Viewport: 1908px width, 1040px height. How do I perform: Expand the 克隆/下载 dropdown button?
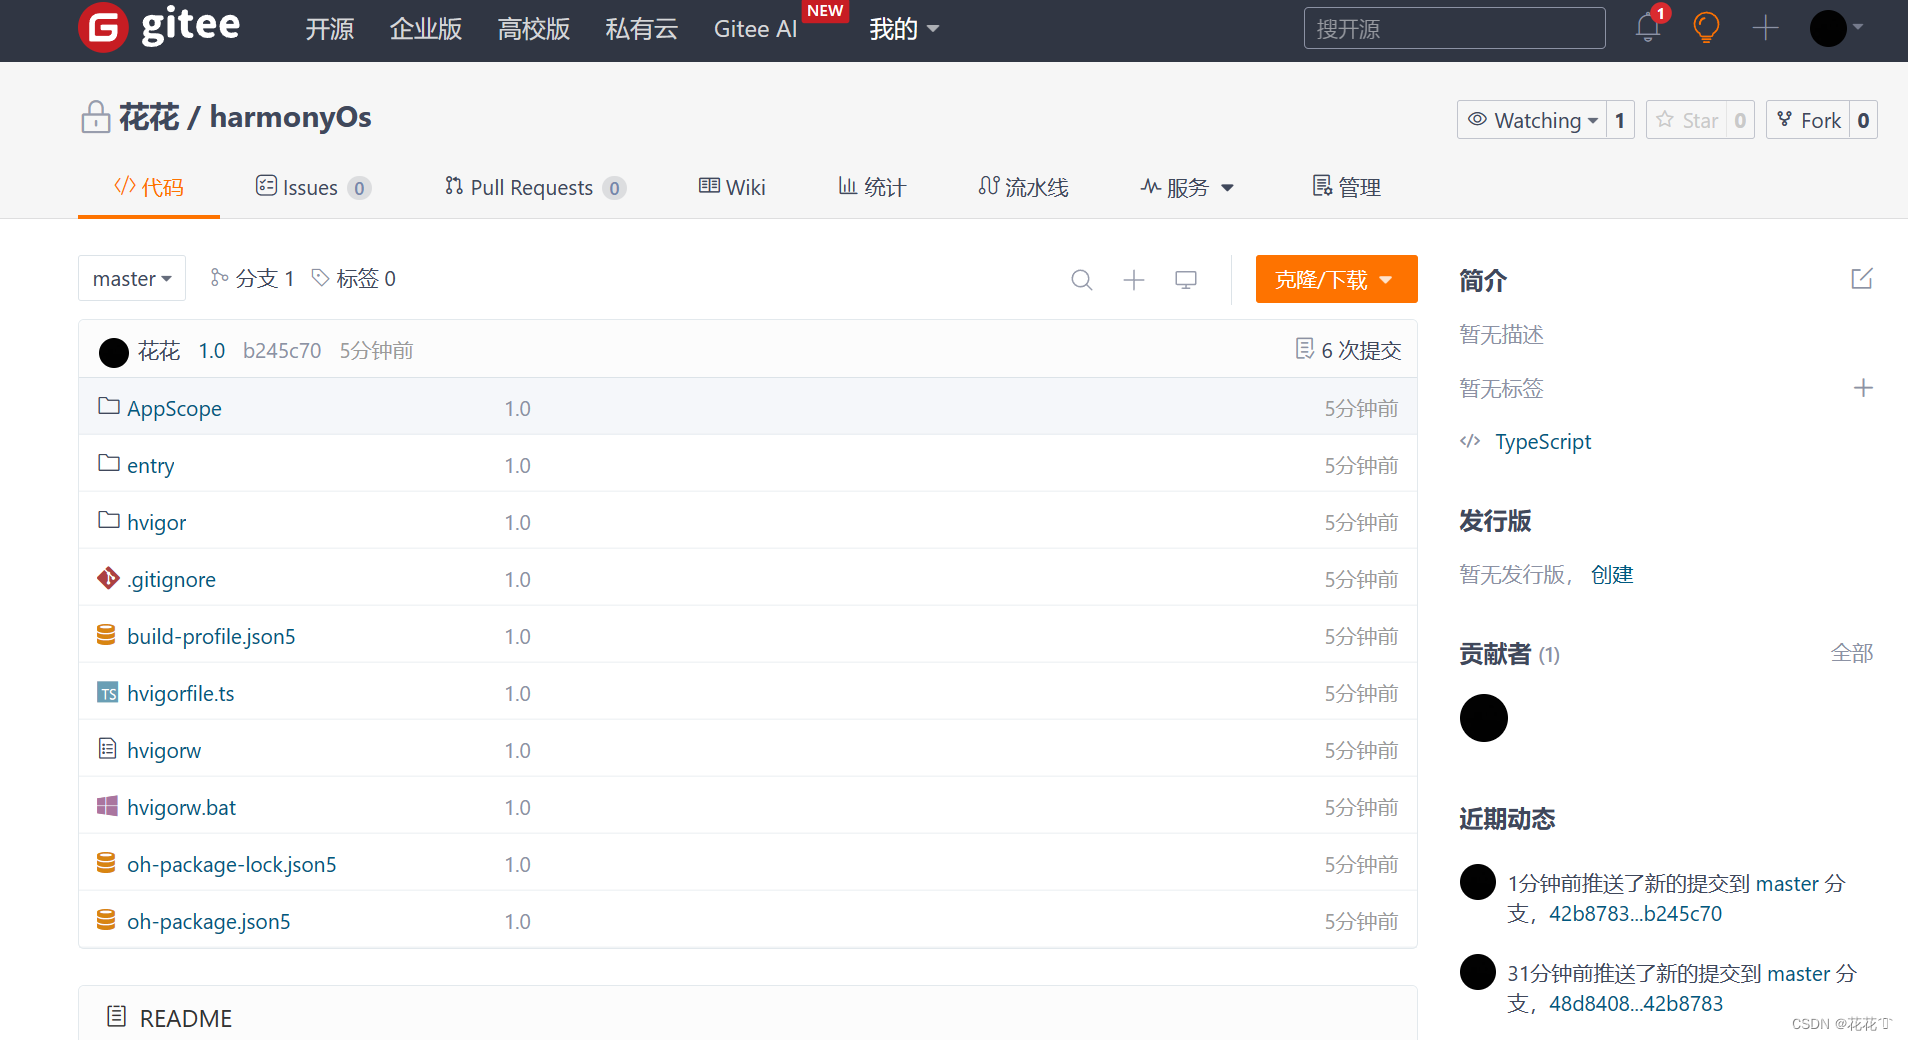[x=1336, y=279]
